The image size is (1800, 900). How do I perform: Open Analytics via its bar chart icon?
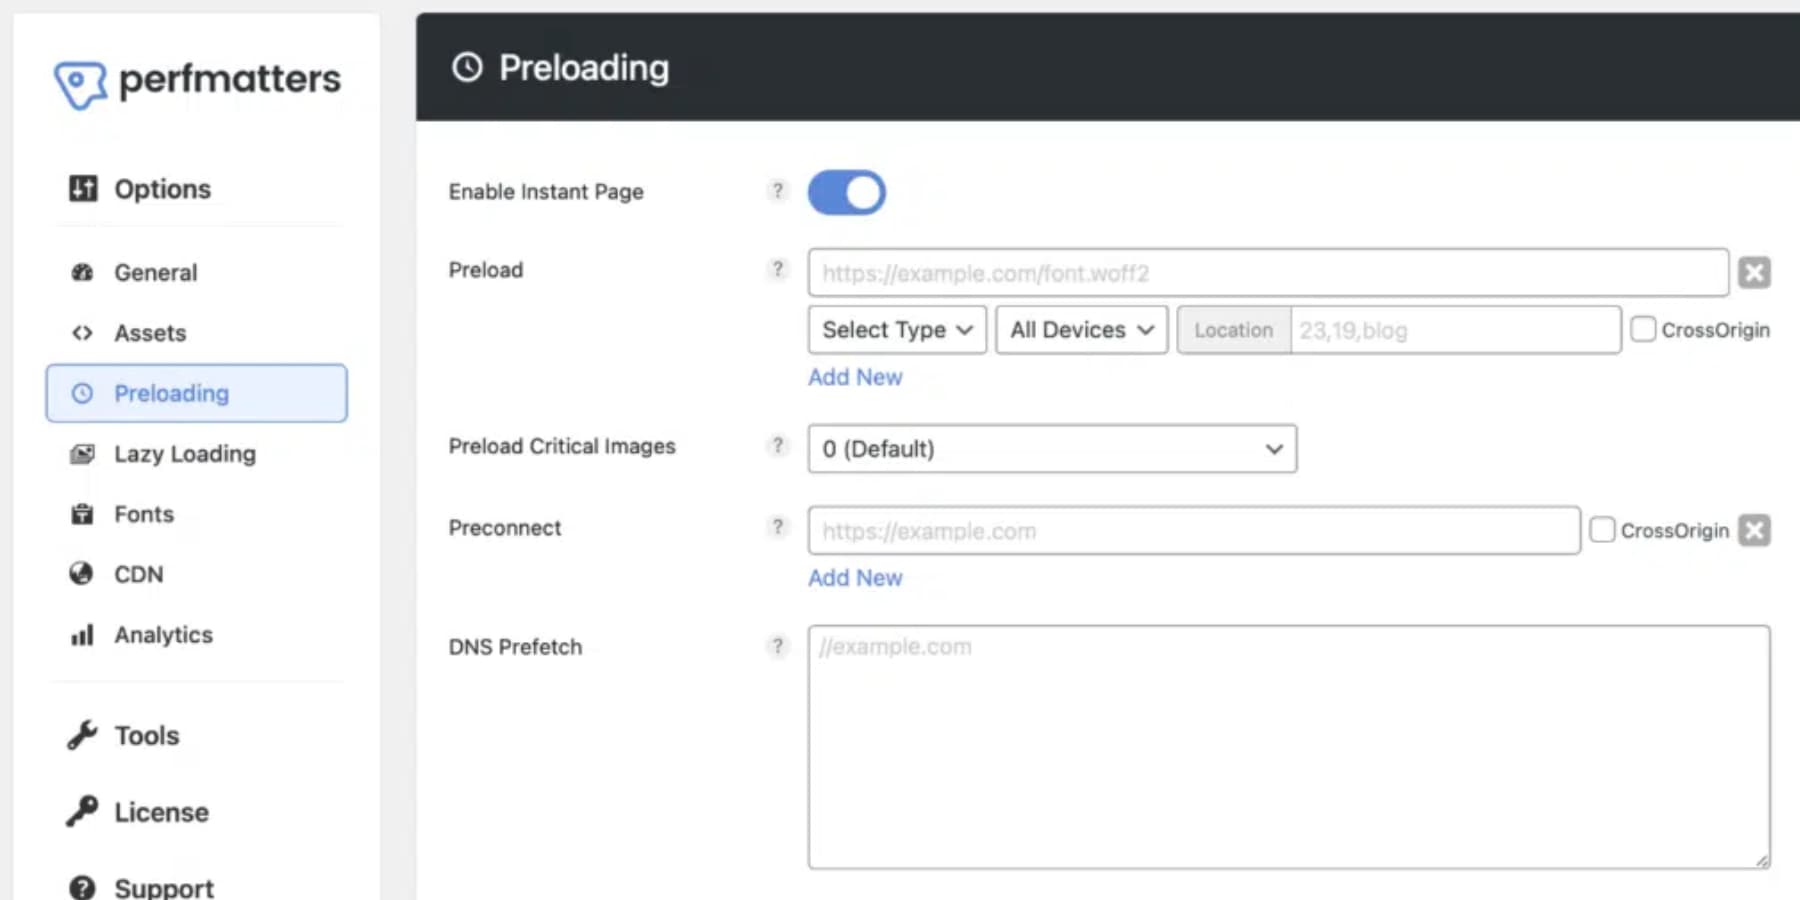coord(83,634)
